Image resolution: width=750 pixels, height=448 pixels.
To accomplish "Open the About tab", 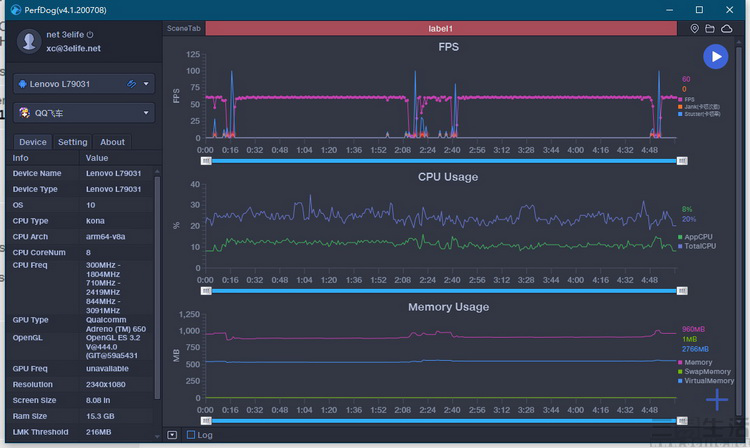I will tap(112, 142).
